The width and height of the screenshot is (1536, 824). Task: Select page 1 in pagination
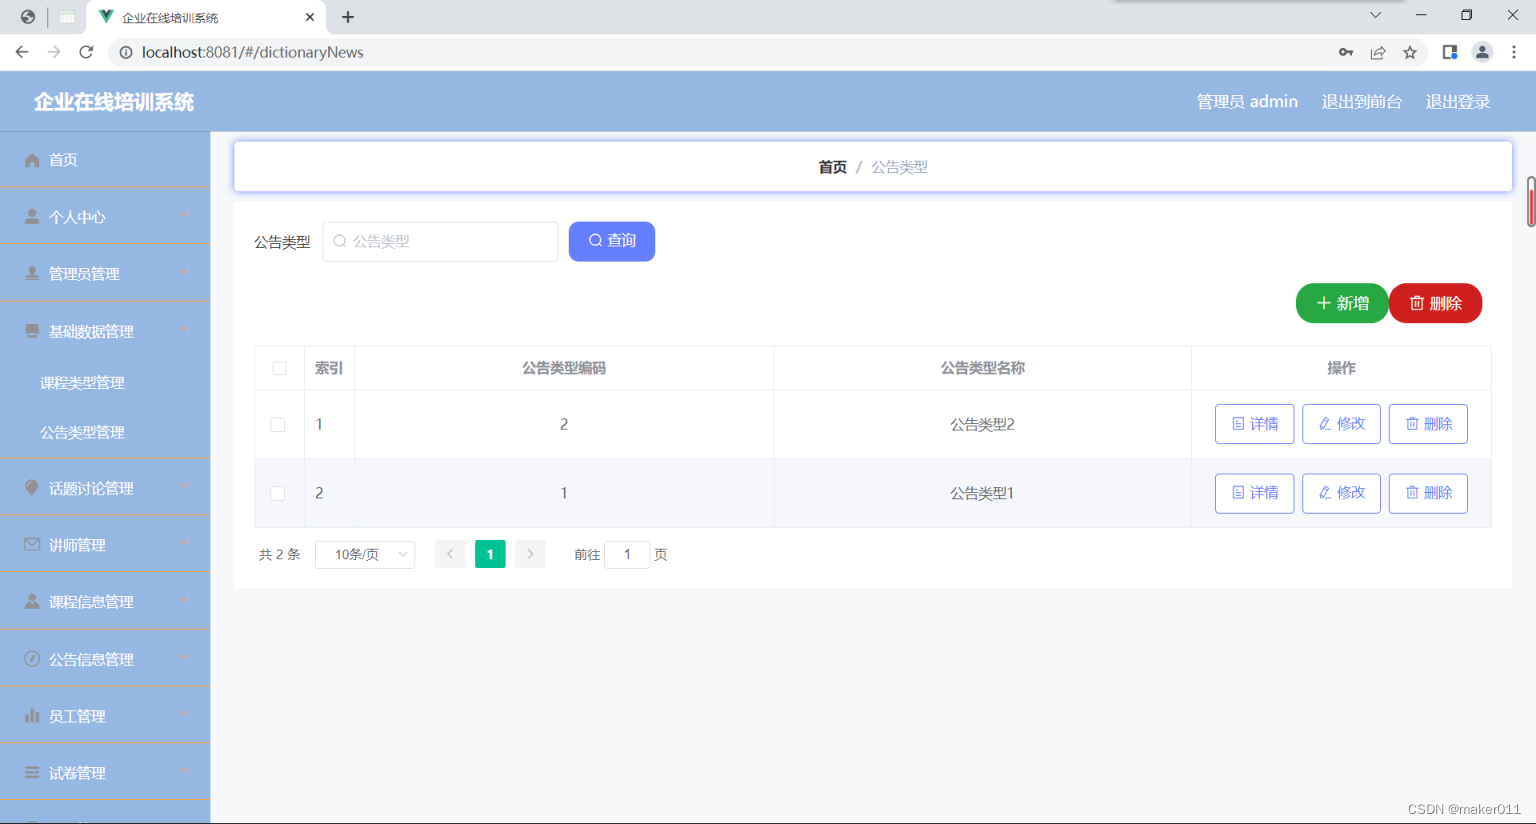point(490,554)
